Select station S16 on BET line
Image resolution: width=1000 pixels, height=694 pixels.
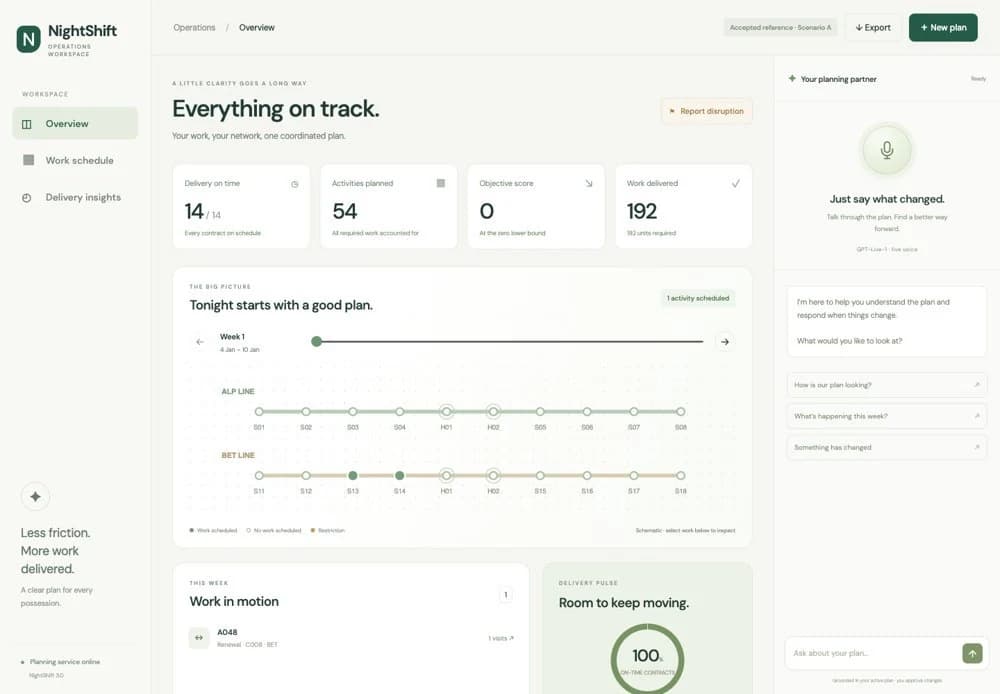coord(587,475)
